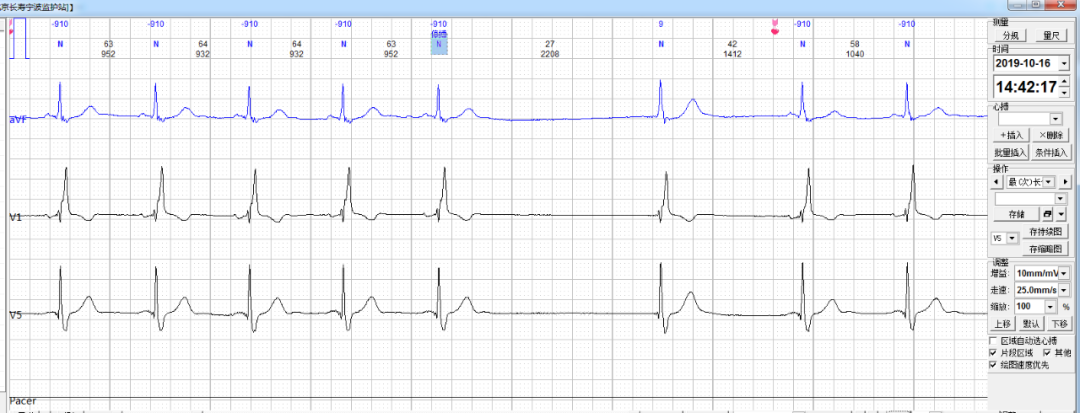This screenshot has width=1080, height=413.
Task: Click the +插入 insert beat button
Action: point(1011,136)
